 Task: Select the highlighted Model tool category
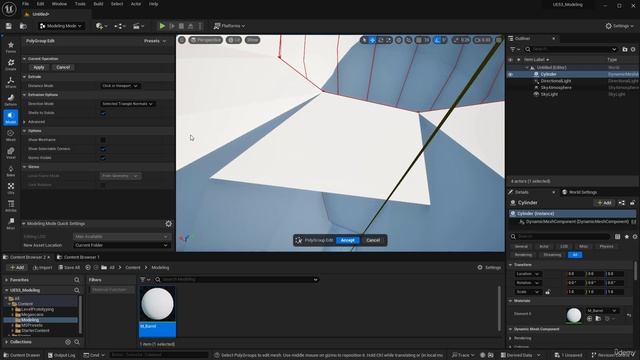coord(11,118)
